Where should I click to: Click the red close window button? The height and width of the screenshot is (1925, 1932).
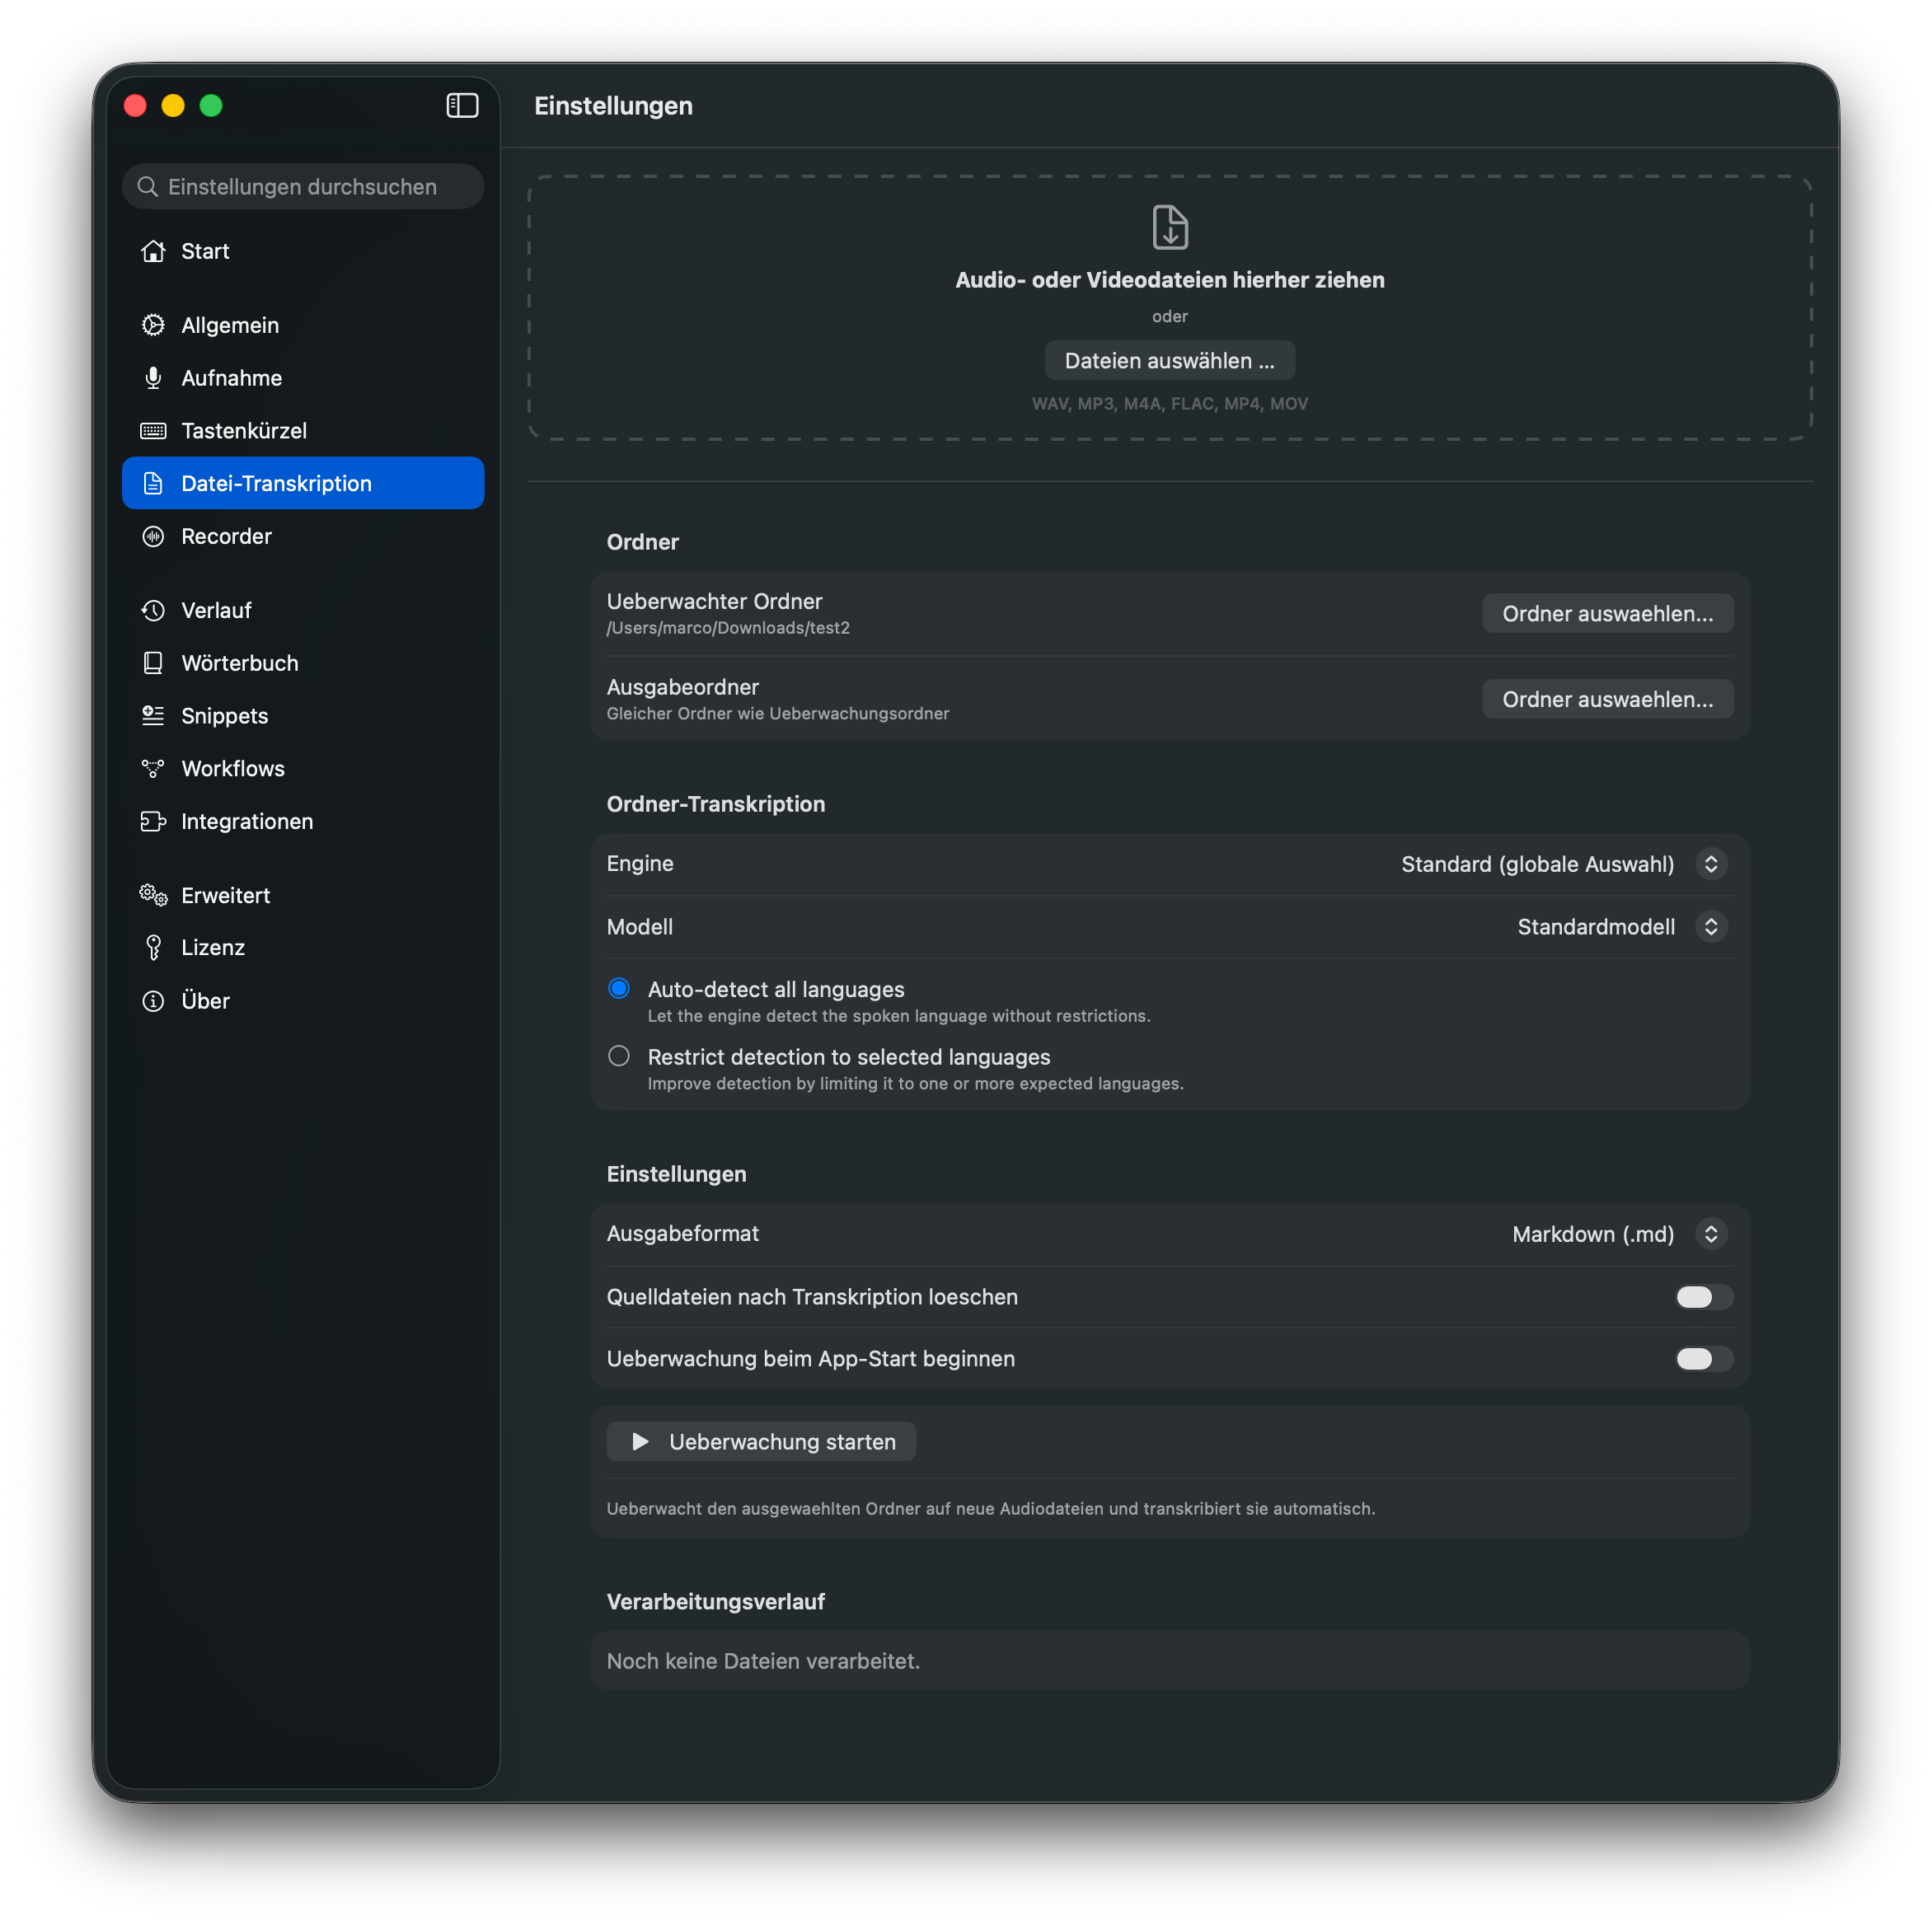[135, 106]
